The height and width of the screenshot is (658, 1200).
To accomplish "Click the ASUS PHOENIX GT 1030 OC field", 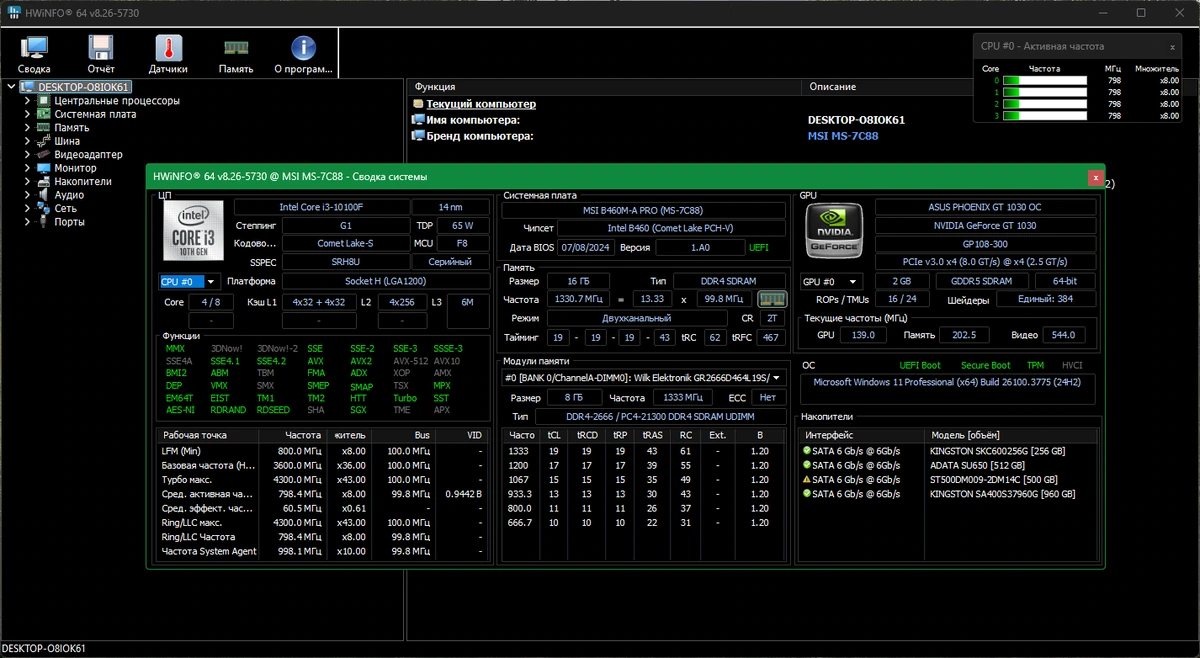I will click(x=986, y=207).
